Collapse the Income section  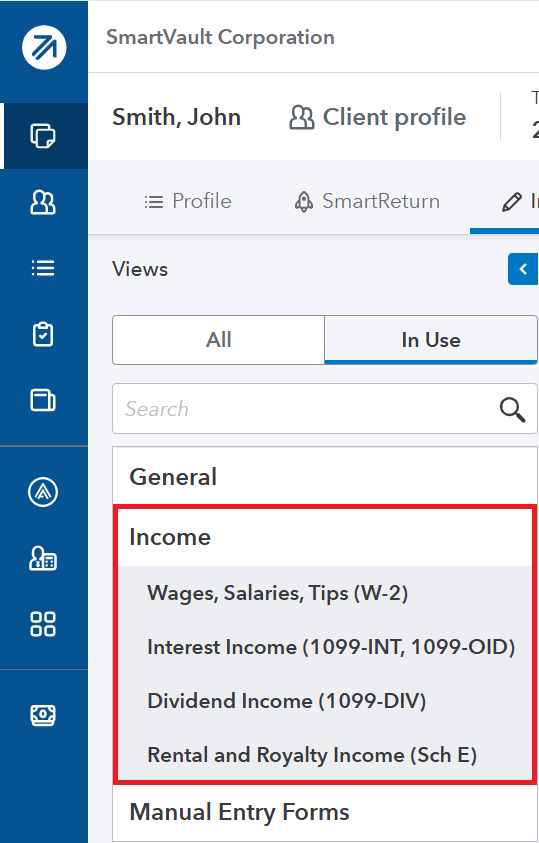325,537
